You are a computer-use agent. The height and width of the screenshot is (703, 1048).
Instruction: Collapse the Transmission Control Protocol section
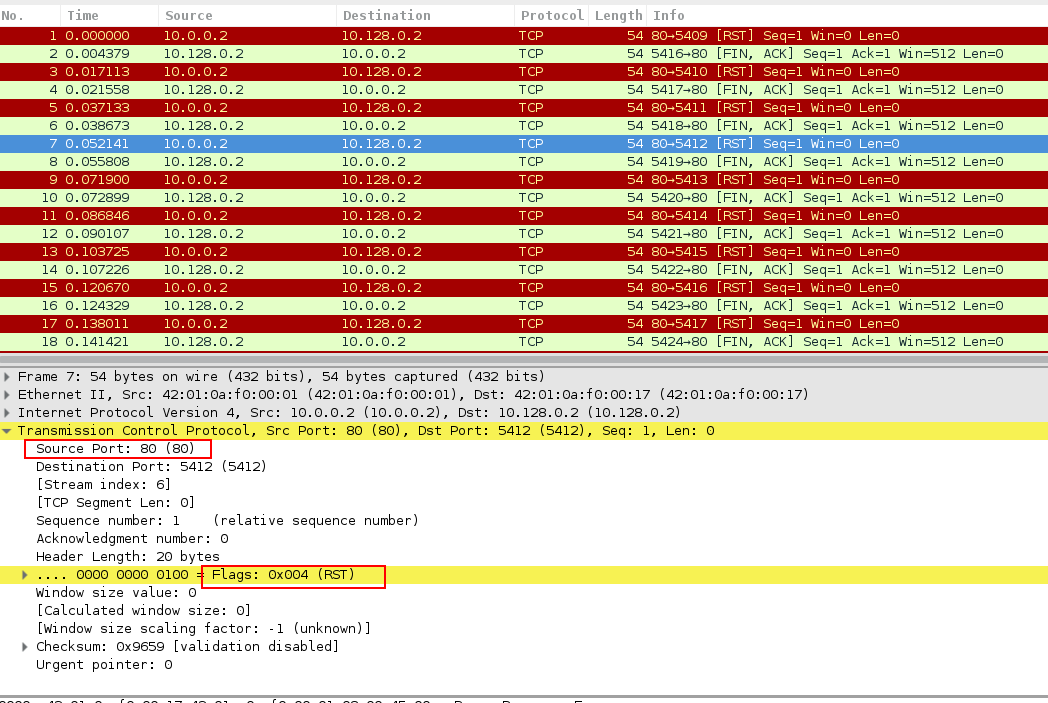[x=7, y=431]
